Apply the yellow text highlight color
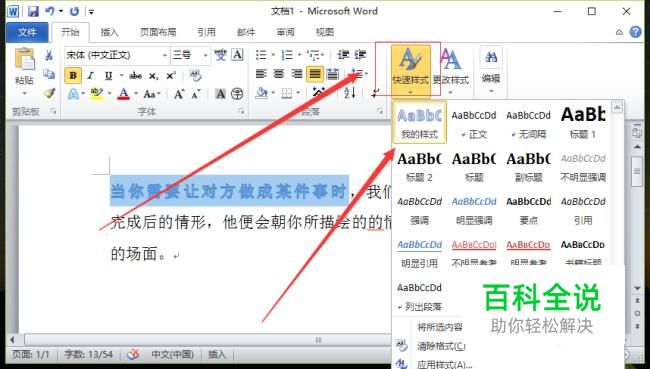The image size is (650, 369). pyautogui.click(x=97, y=94)
